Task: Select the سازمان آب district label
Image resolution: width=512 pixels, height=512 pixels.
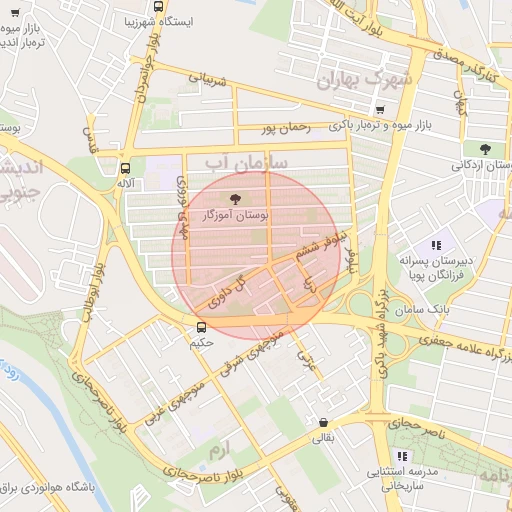Action: [246, 164]
